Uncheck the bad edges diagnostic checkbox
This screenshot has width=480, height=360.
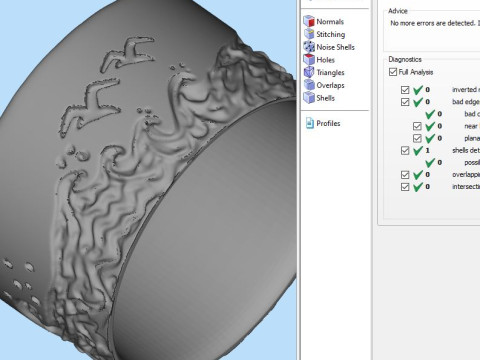click(405, 102)
